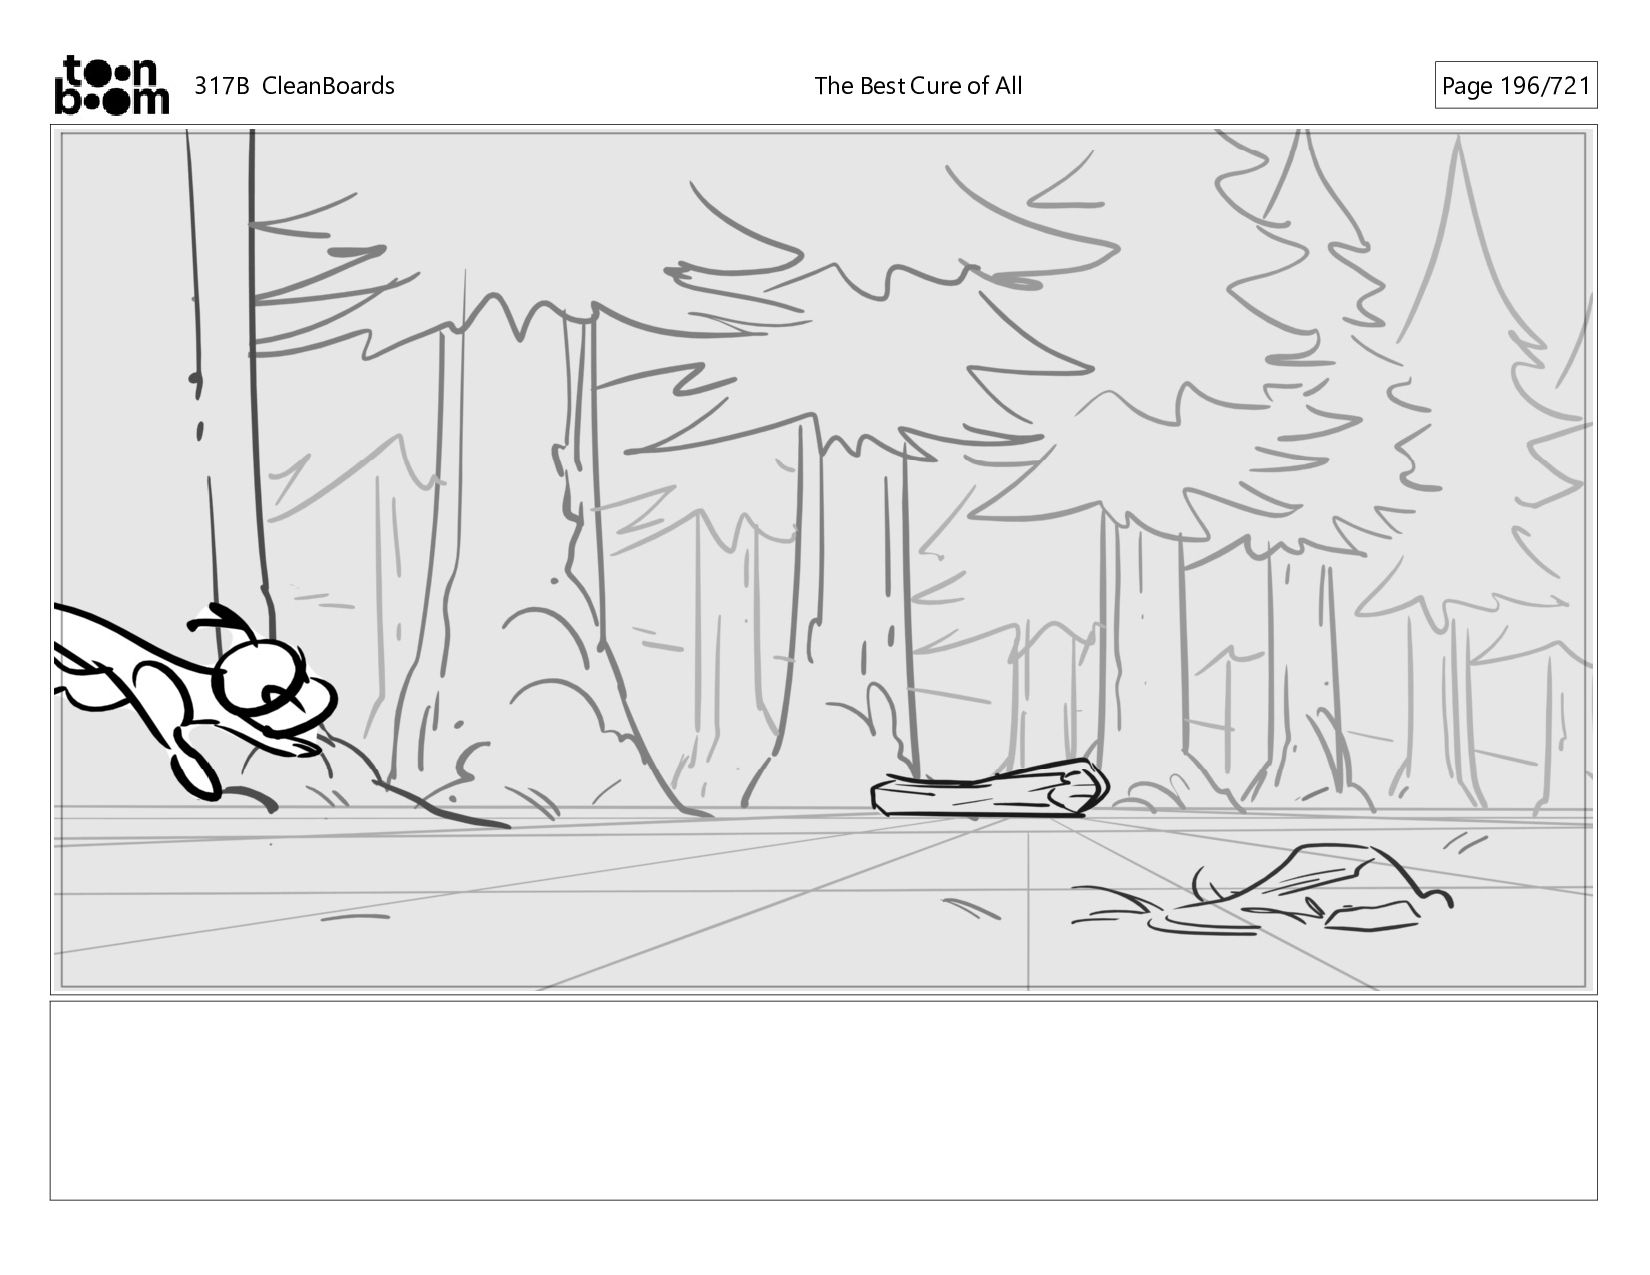Select the '317B CleanBoards' header text
The height and width of the screenshot is (1275, 1650).
click(294, 86)
